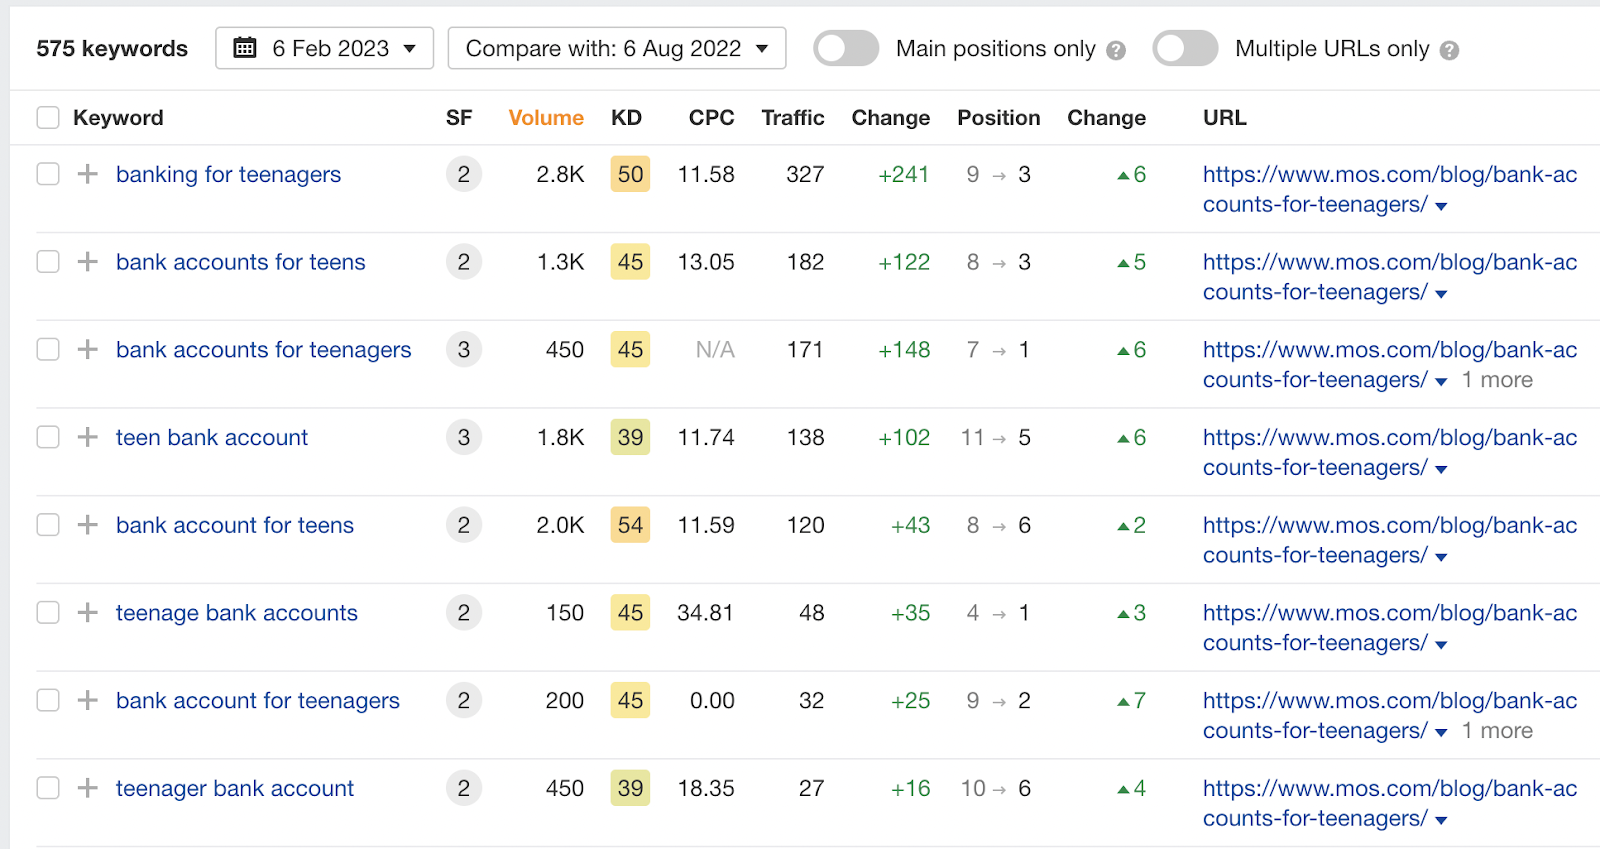Expand URL dropdown arrow for 'bank accounts for teens'

[1441, 294]
